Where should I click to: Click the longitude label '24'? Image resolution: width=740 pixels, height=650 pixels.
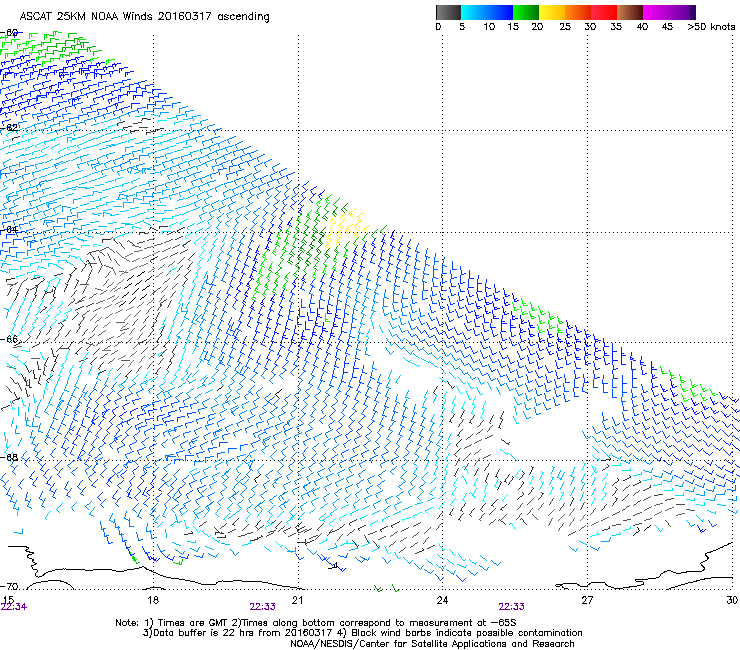[442, 600]
